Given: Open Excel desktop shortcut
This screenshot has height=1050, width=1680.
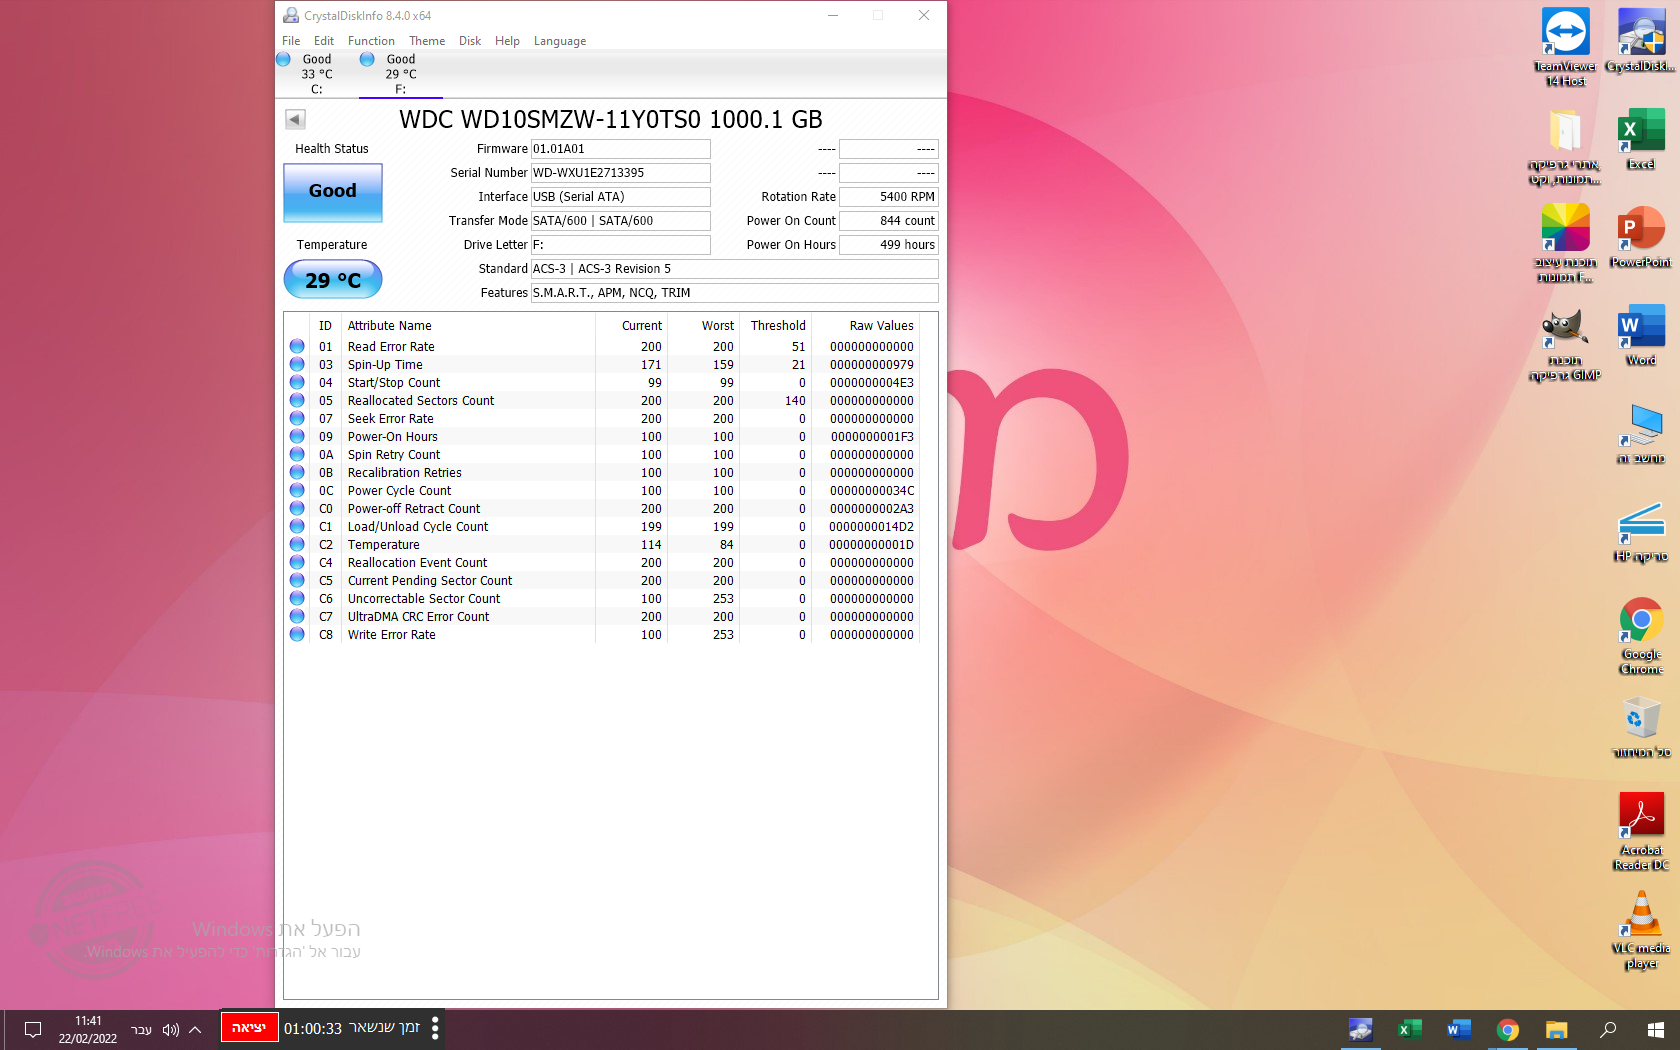Looking at the screenshot, I should coord(1641,139).
